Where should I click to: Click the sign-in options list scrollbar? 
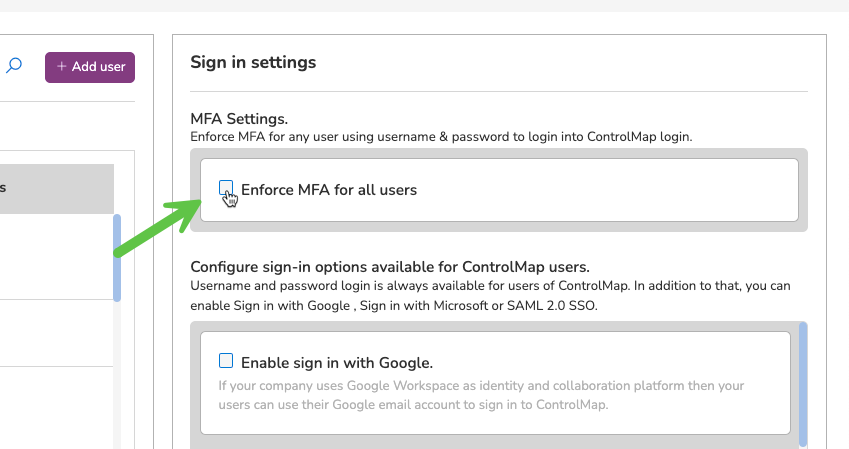(x=803, y=385)
